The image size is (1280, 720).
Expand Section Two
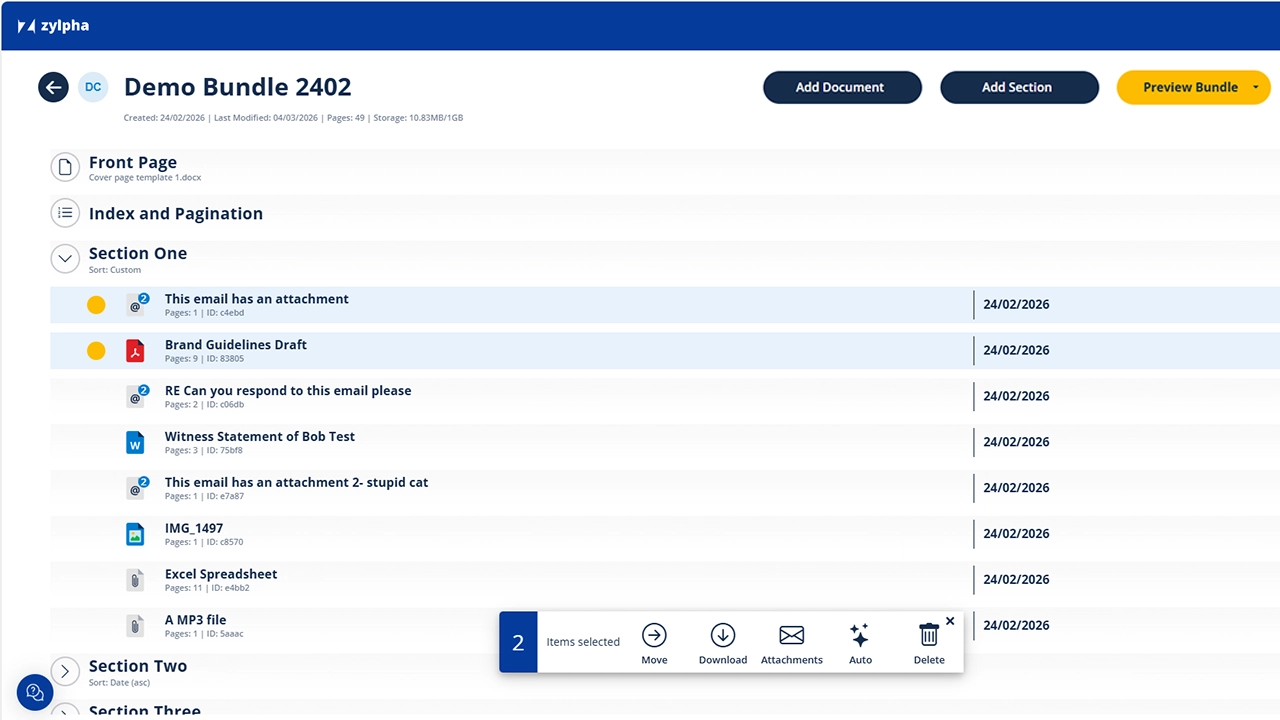(x=65, y=671)
